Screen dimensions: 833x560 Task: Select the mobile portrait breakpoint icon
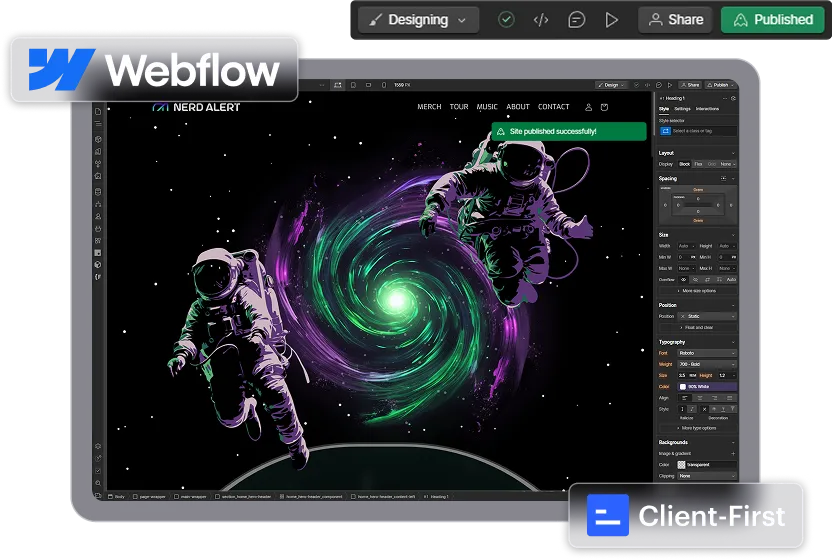[x=384, y=85]
